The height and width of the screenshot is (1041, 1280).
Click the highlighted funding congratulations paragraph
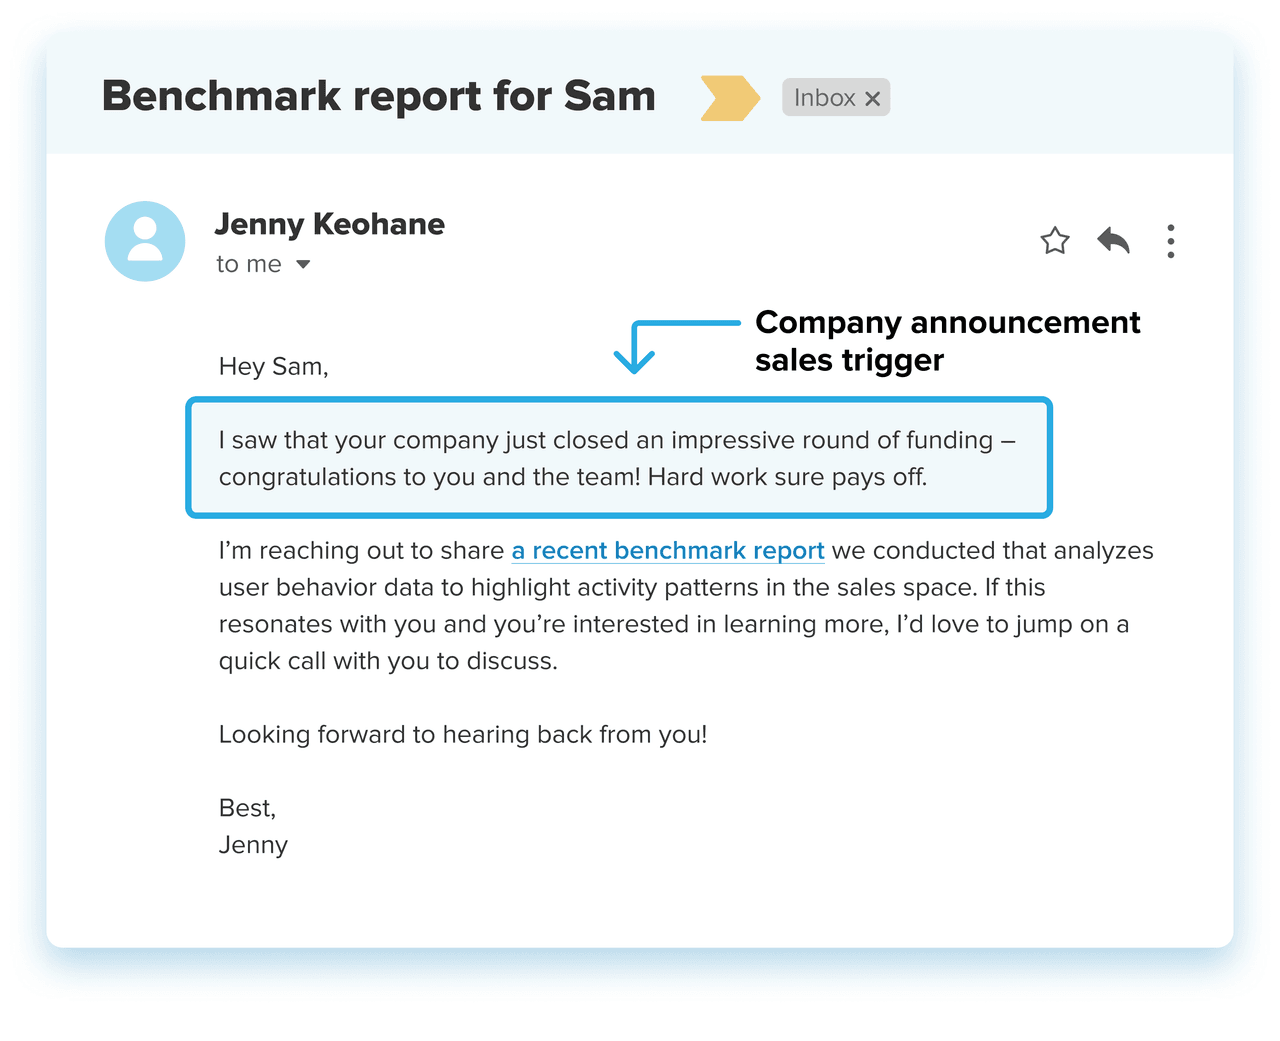pos(618,458)
